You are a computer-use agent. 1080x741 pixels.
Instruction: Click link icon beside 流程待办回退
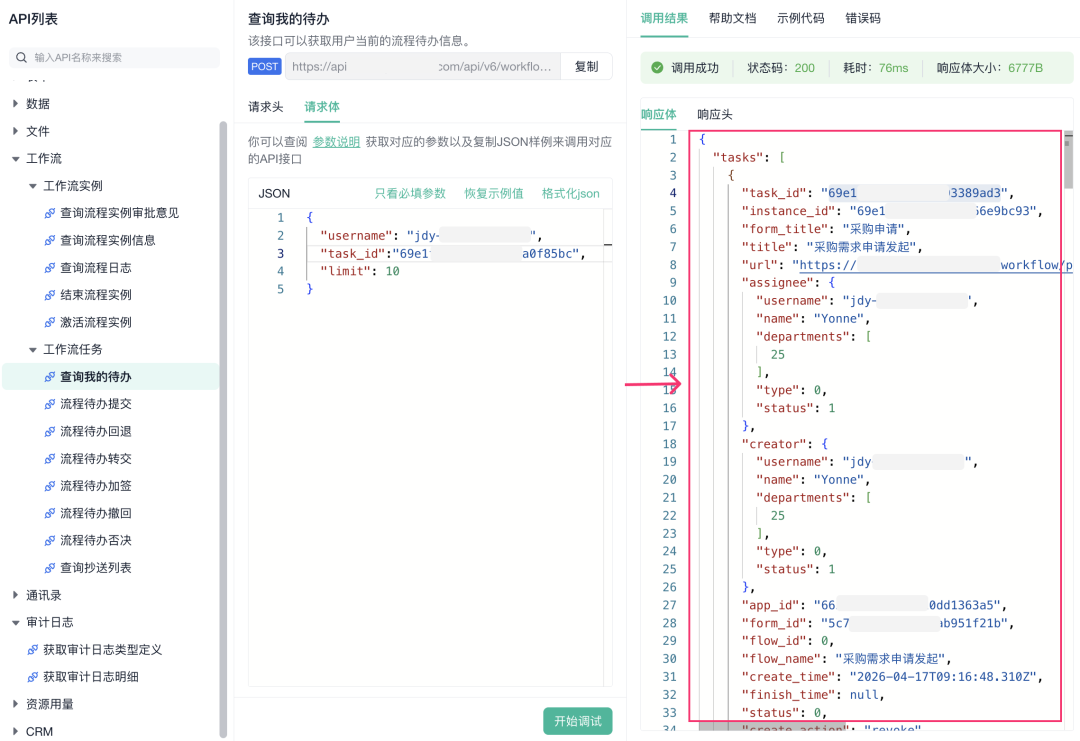click(x=50, y=432)
